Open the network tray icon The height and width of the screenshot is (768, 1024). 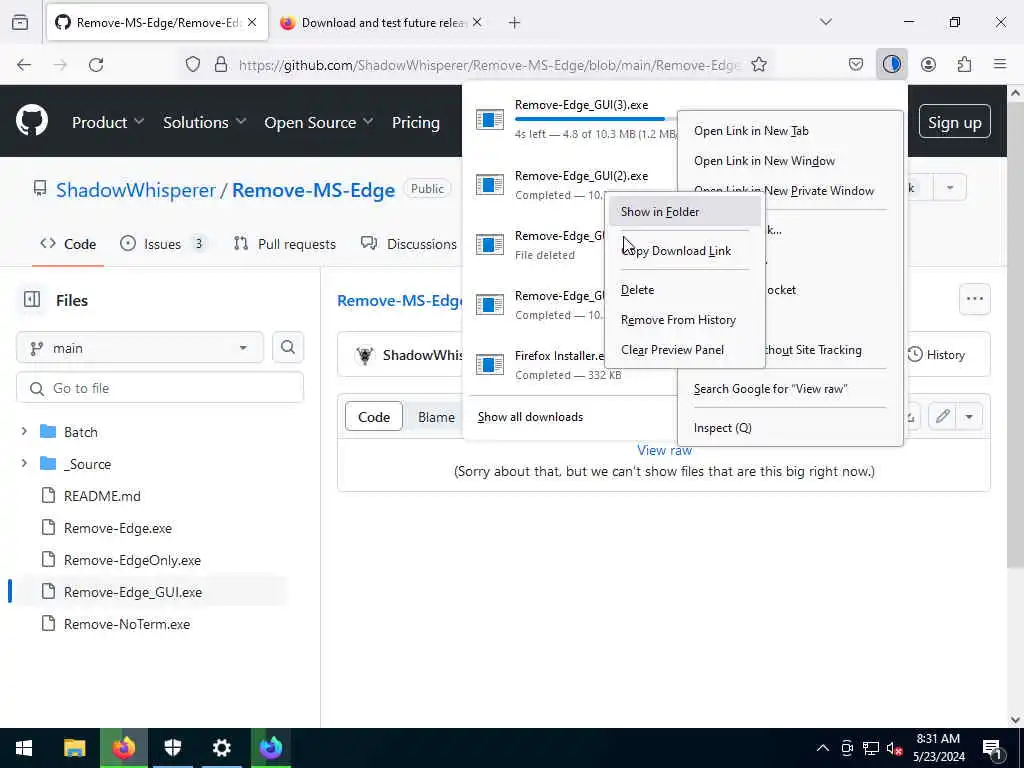tap(871, 748)
